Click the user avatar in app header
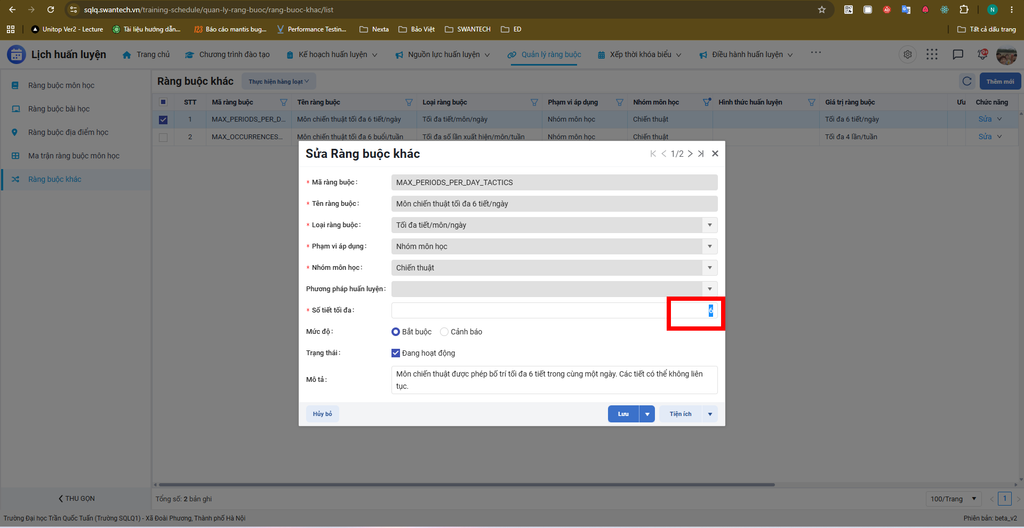1024x528 pixels. [1006, 55]
